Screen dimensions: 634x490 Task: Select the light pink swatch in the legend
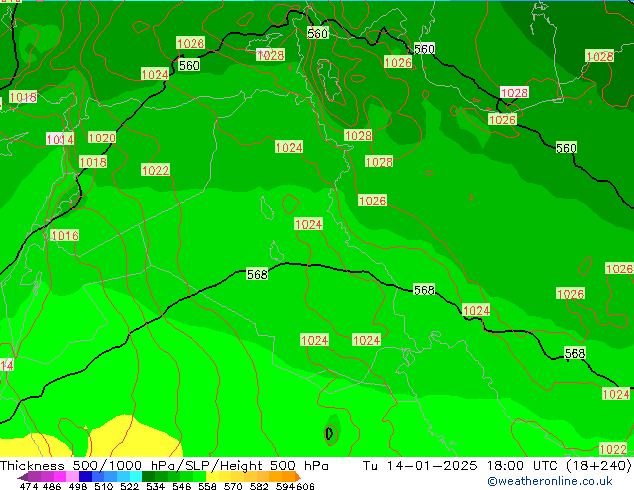click(x=72, y=476)
